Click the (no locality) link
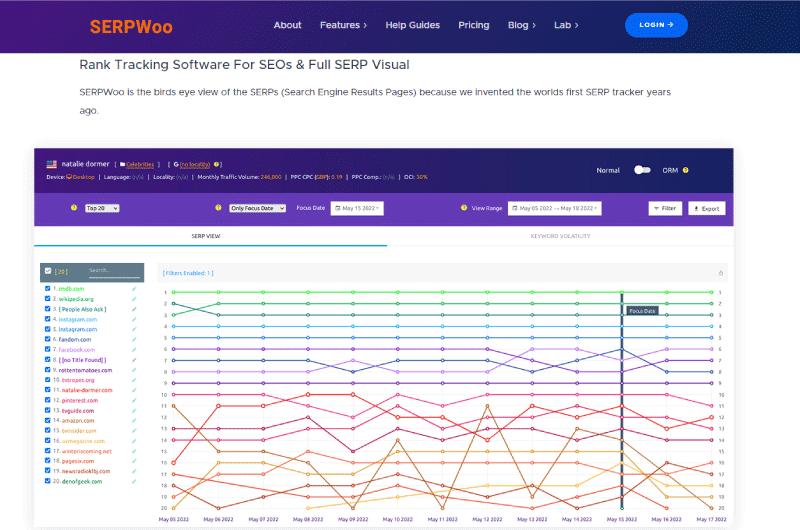800x530 pixels. (x=195, y=164)
